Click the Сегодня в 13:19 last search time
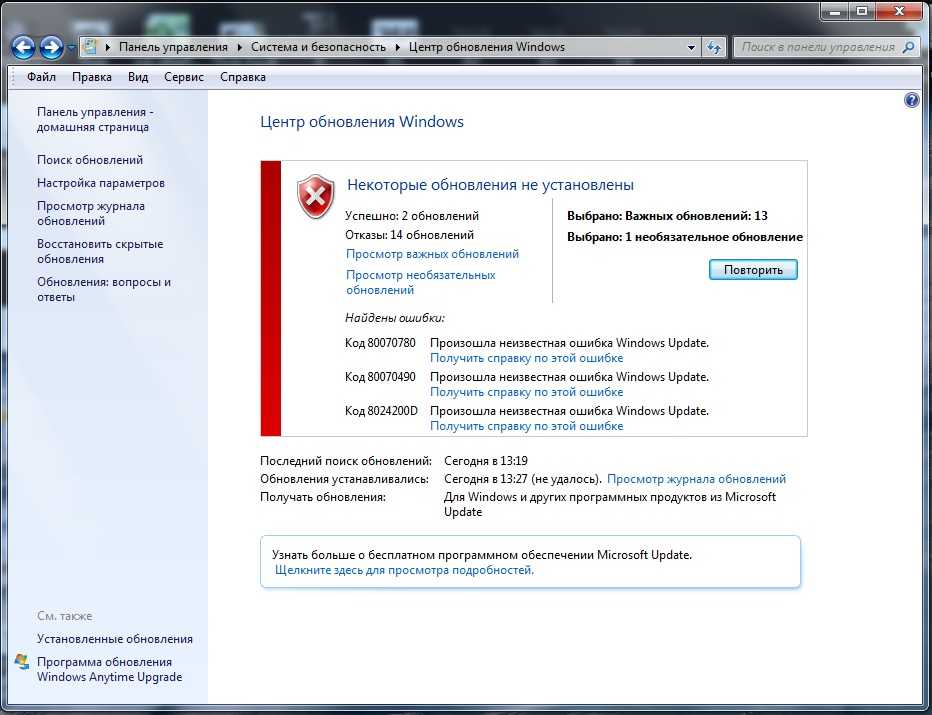The height and width of the screenshot is (715, 932). click(x=486, y=461)
